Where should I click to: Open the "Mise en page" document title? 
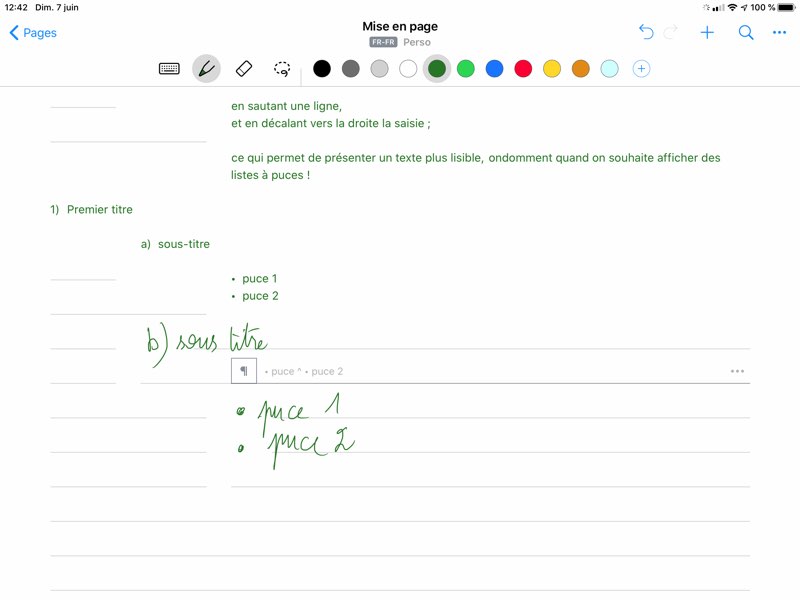pyautogui.click(x=400, y=26)
